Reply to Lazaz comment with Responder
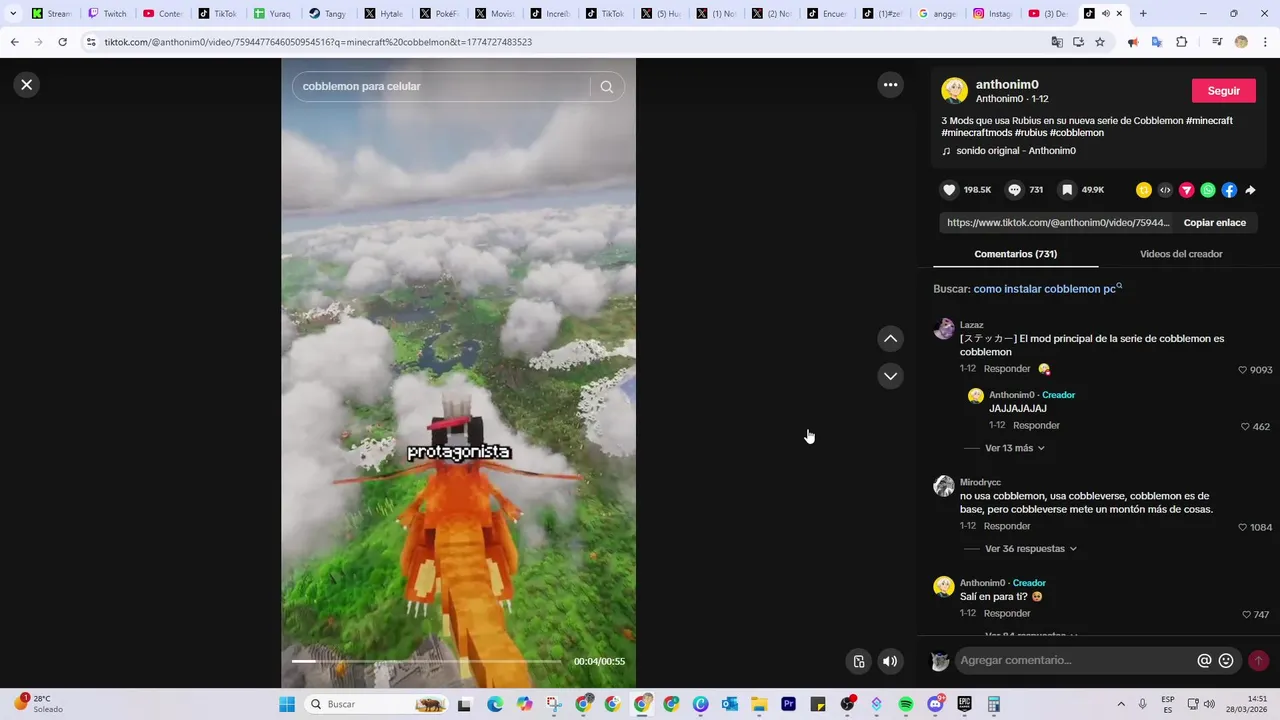The height and width of the screenshot is (720, 1280). pos(1007,369)
